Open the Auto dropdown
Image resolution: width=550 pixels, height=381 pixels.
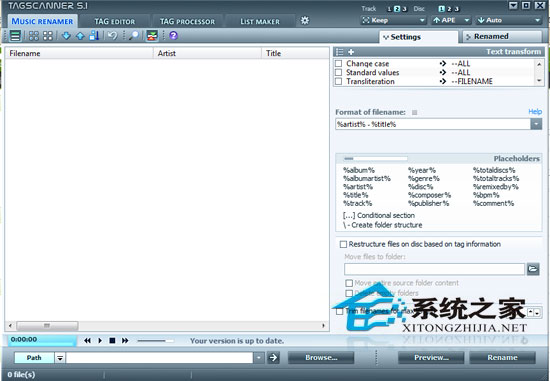(509, 20)
